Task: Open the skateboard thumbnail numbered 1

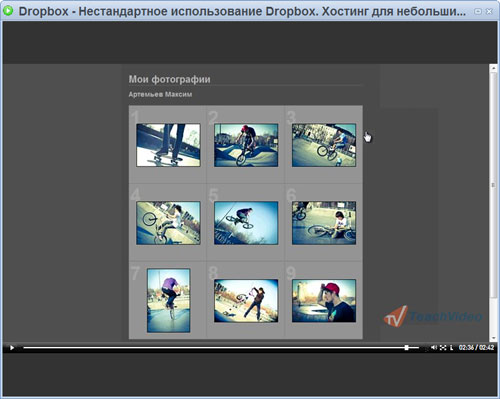Action: (168, 145)
